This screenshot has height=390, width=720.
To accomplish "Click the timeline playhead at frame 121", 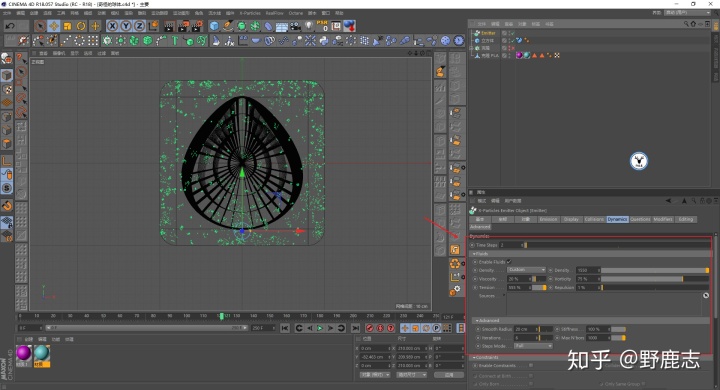I will pos(222,316).
